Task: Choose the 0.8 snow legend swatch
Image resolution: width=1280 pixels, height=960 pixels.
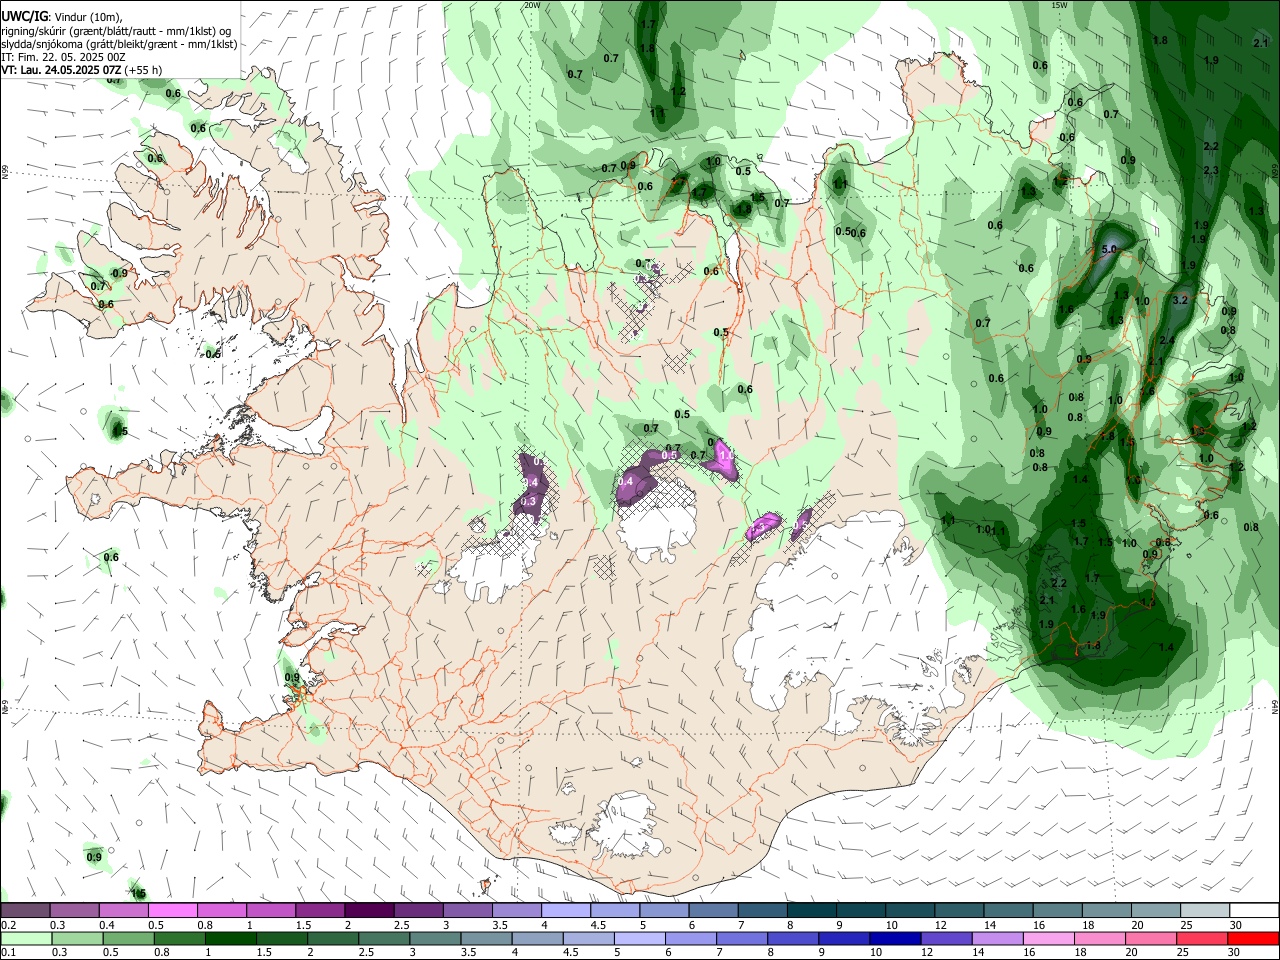Action: click(x=222, y=910)
